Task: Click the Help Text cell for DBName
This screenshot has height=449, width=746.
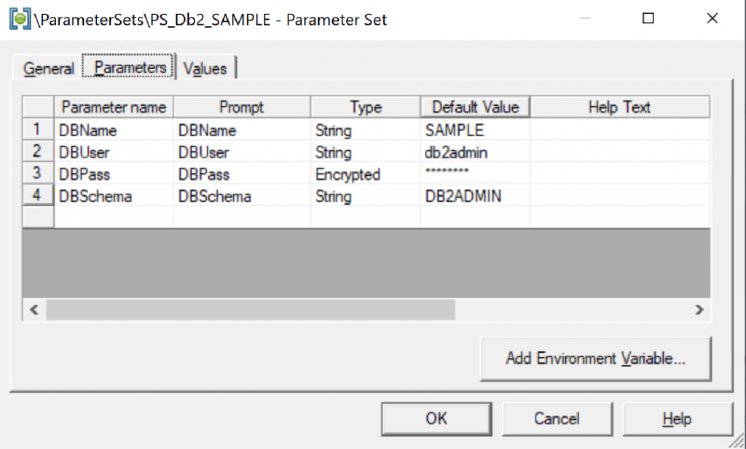Action: pos(620,129)
